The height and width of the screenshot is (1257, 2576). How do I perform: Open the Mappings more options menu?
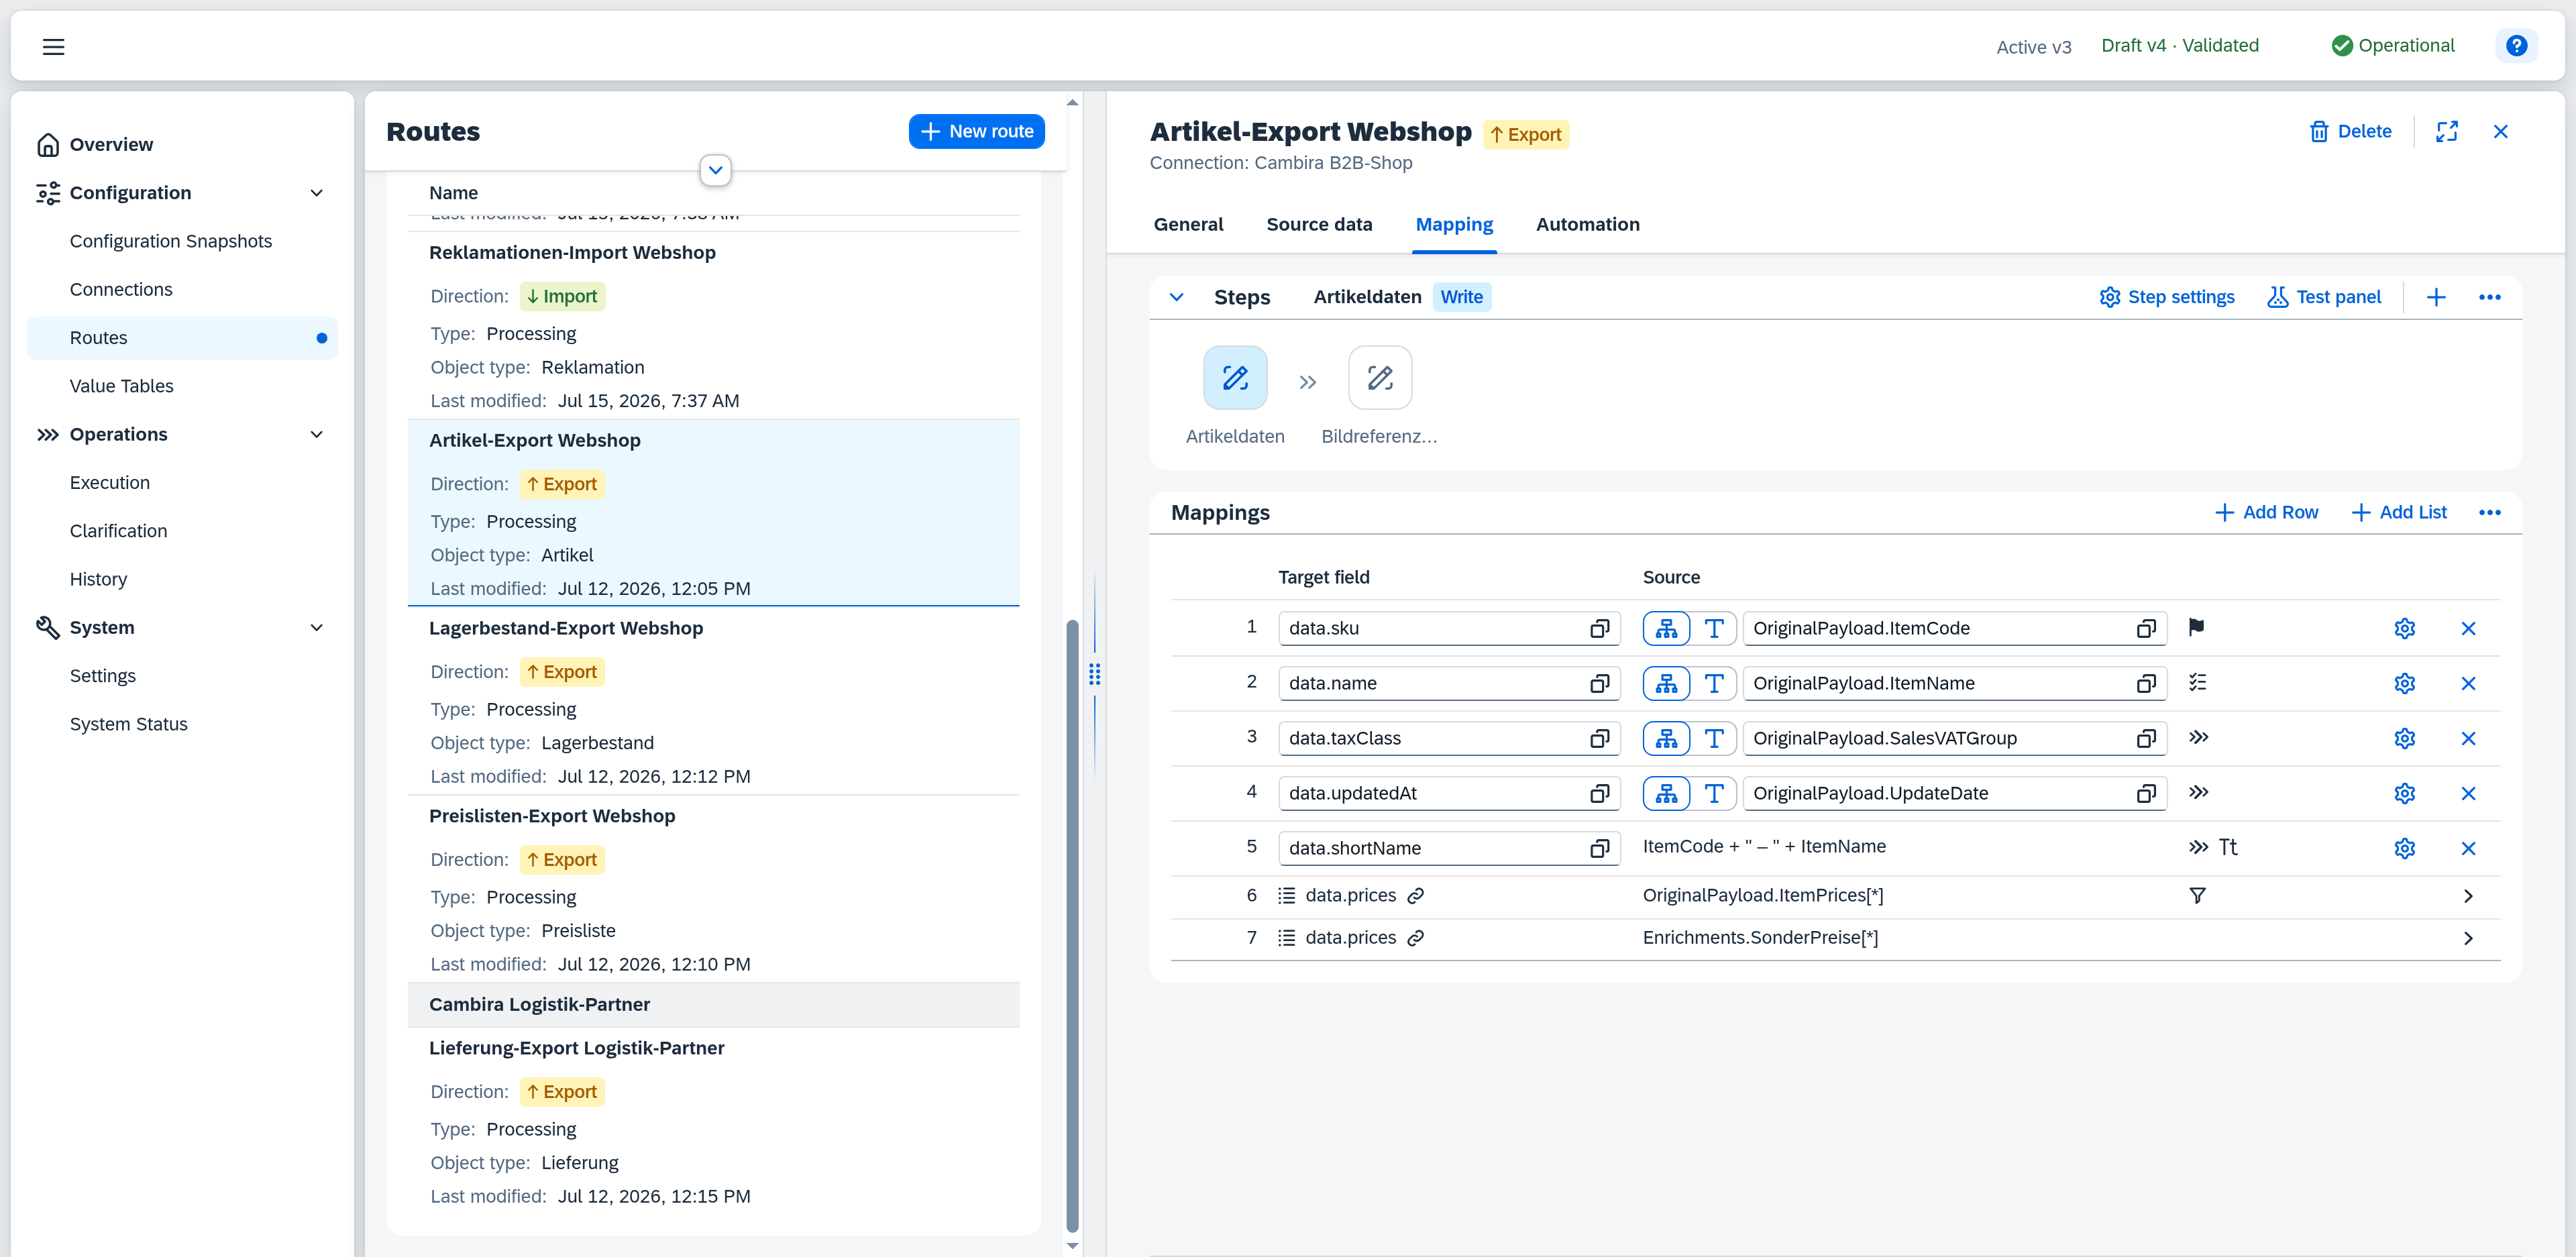2489,513
